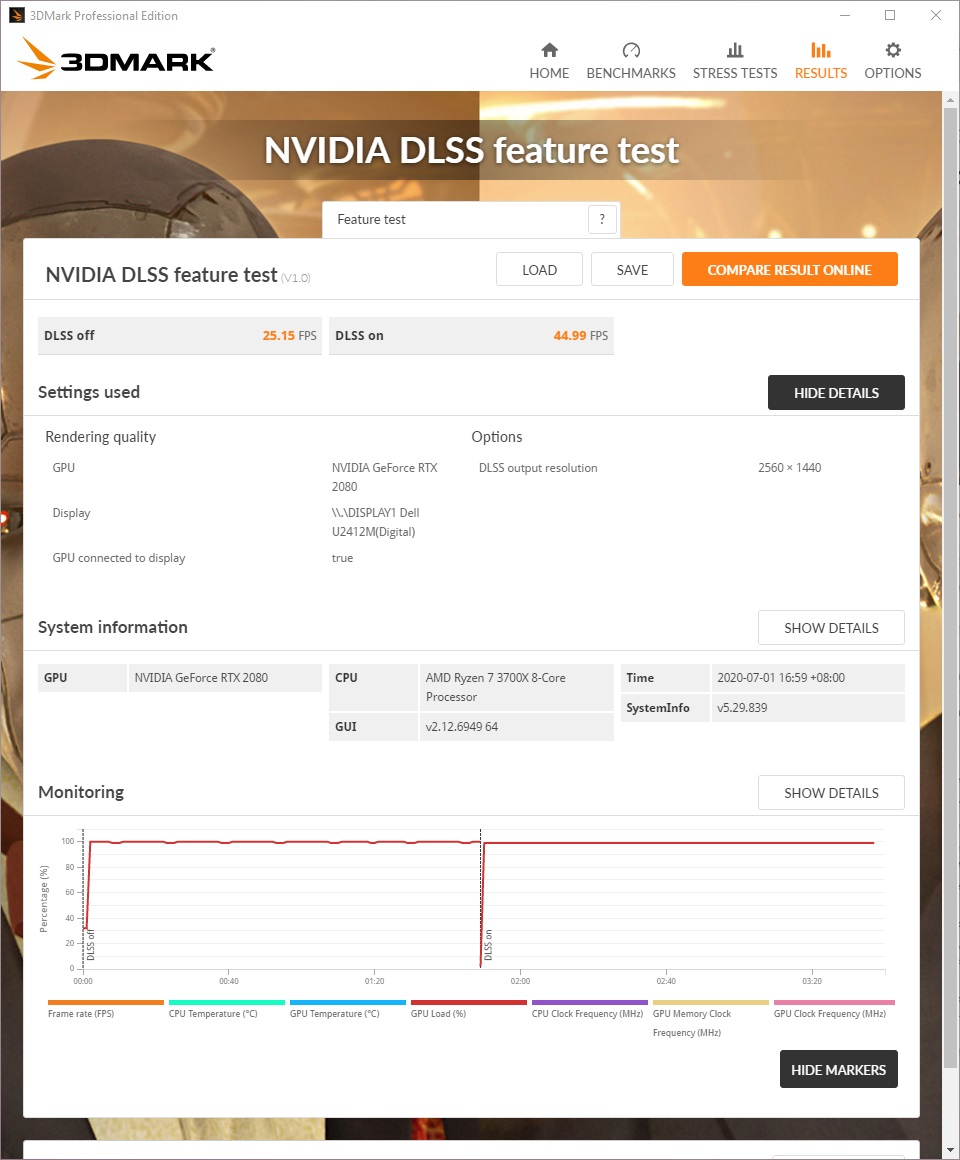Click the DLSS on marker in graph
Screen dimensions: 960x1160
pyautogui.click(x=488, y=945)
